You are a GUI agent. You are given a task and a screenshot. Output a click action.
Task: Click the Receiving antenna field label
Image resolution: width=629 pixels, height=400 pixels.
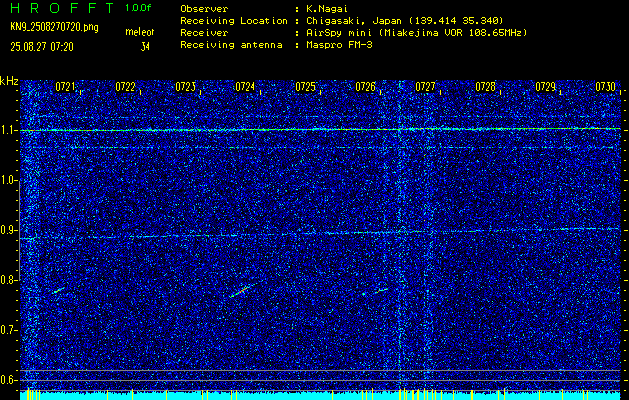click(x=231, y=45)
